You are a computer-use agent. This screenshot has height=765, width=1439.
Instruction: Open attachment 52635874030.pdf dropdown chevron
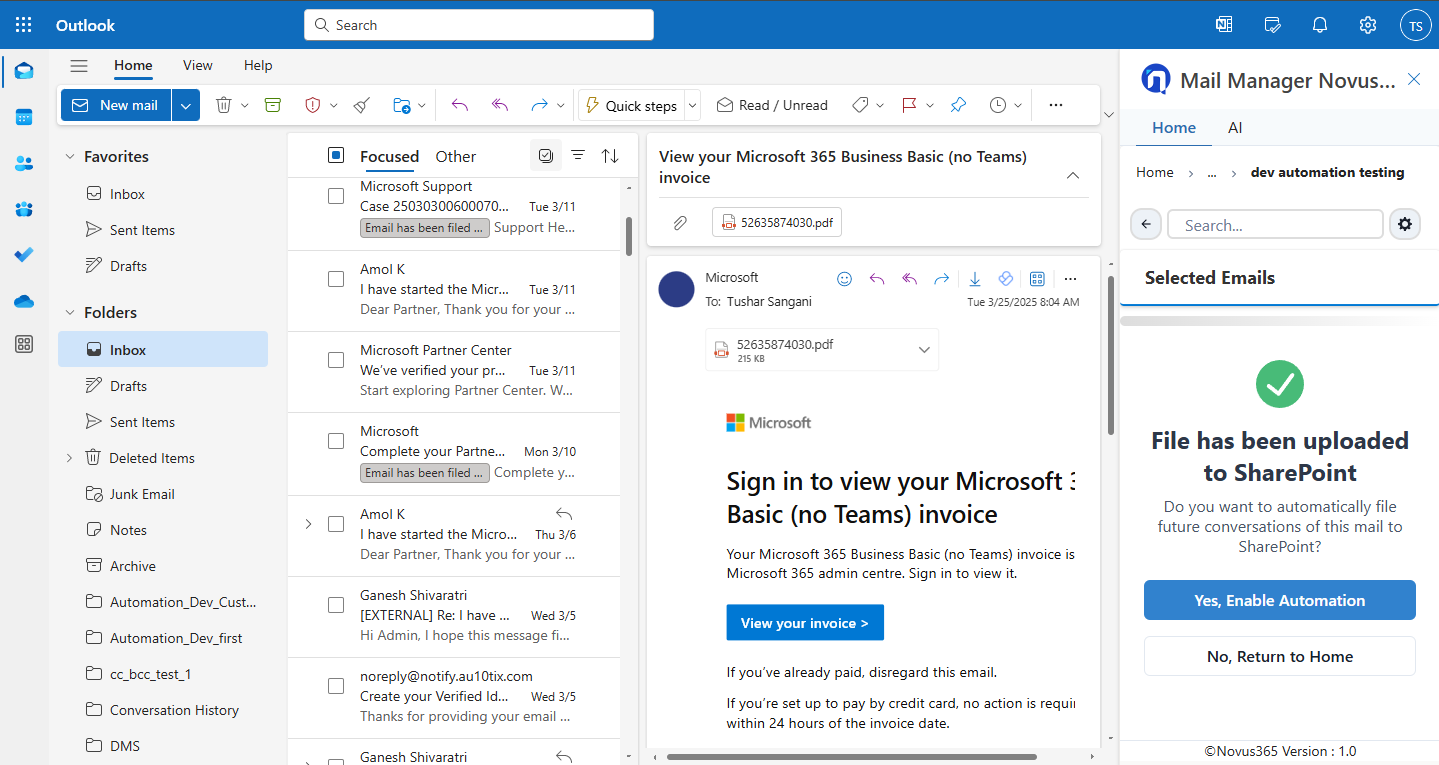coord(924,350)
